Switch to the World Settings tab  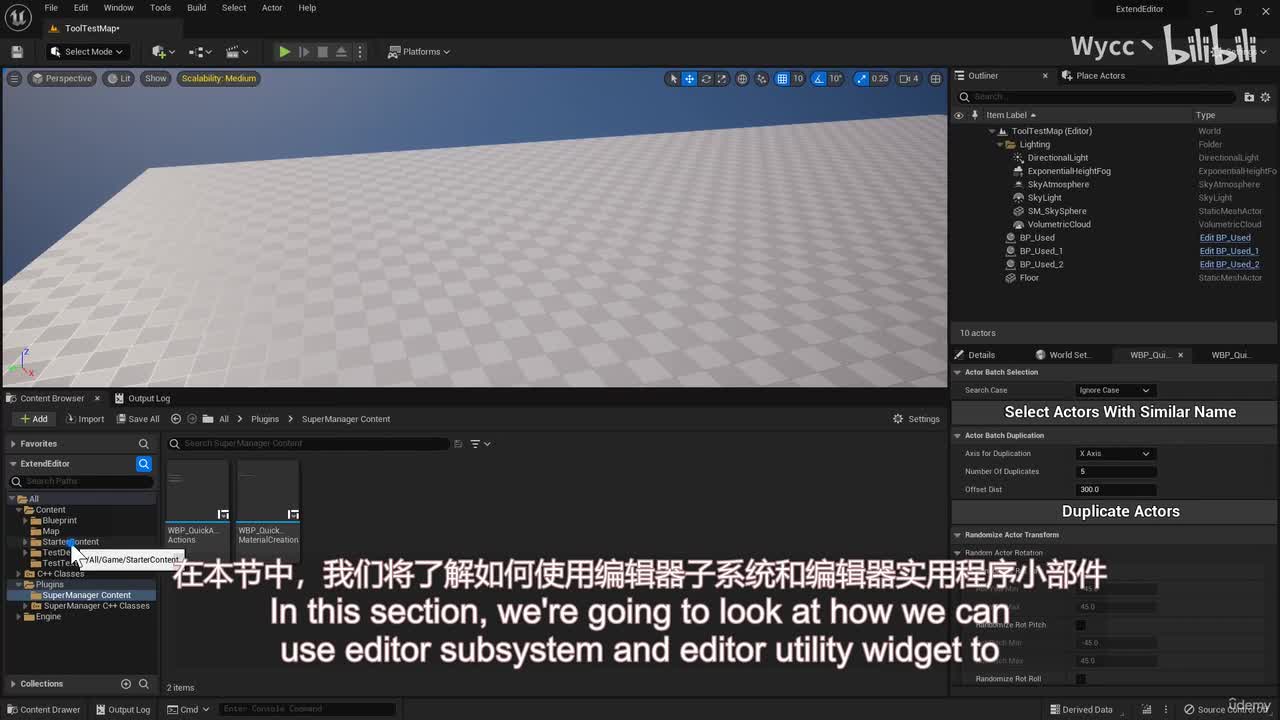[x=1063, y=355]
